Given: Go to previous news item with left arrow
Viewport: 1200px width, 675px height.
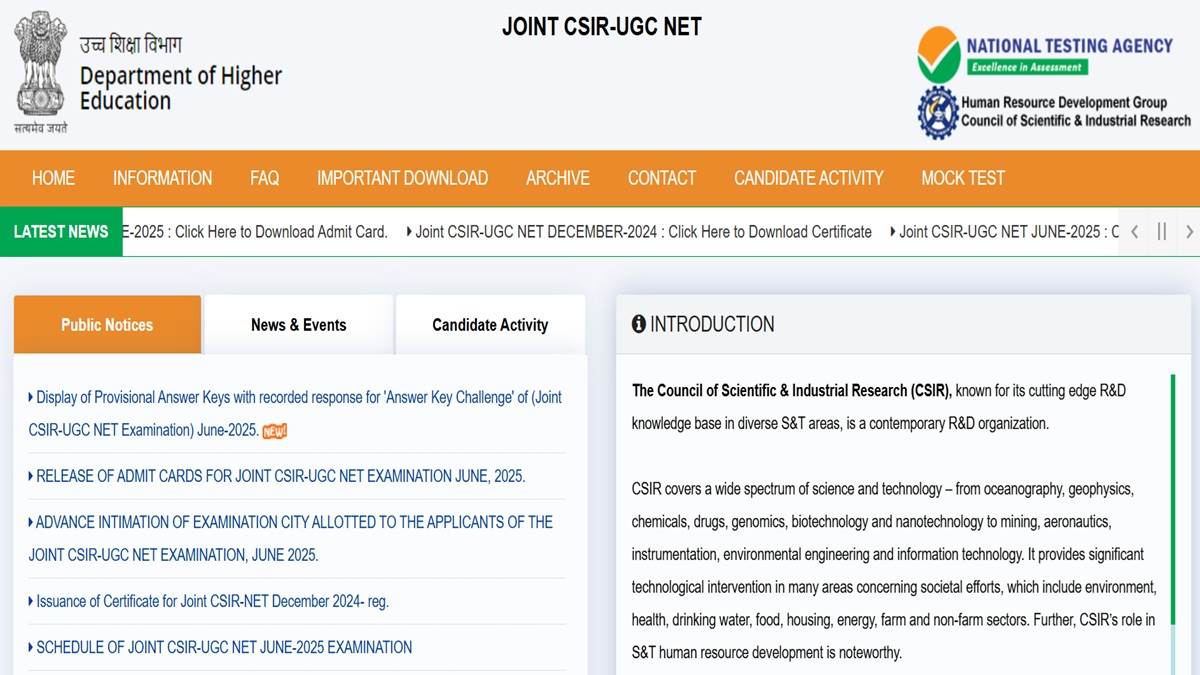Looking at the screenshot, I should coord(1134,232).
